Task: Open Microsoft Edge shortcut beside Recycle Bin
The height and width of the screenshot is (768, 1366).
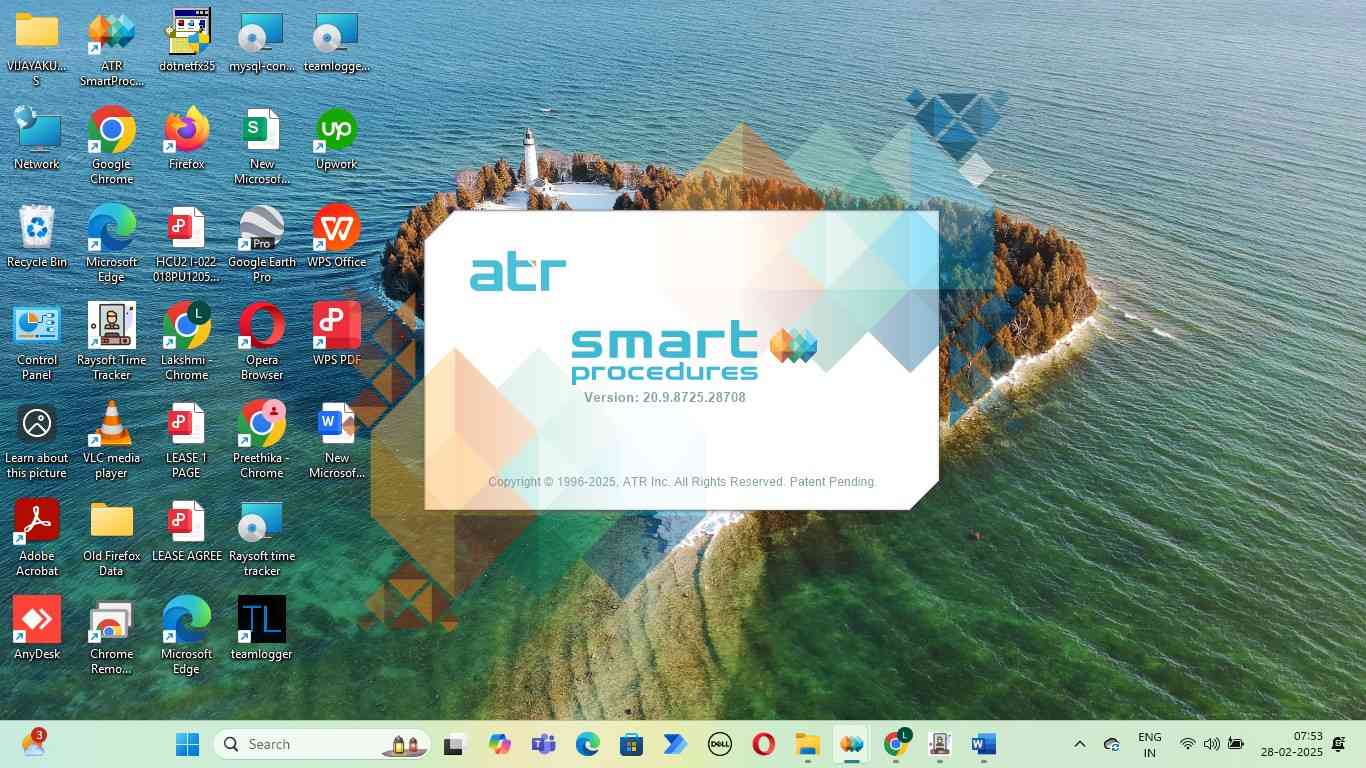Action: click(x=111, y=244)
